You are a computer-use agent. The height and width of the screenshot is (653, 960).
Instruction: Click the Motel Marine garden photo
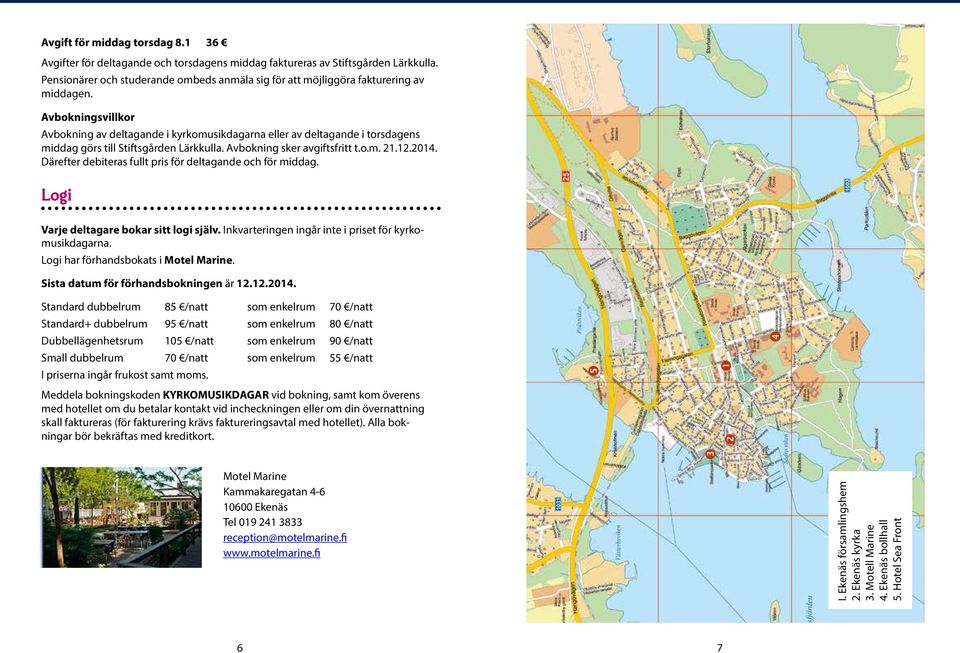pos(121,517)
